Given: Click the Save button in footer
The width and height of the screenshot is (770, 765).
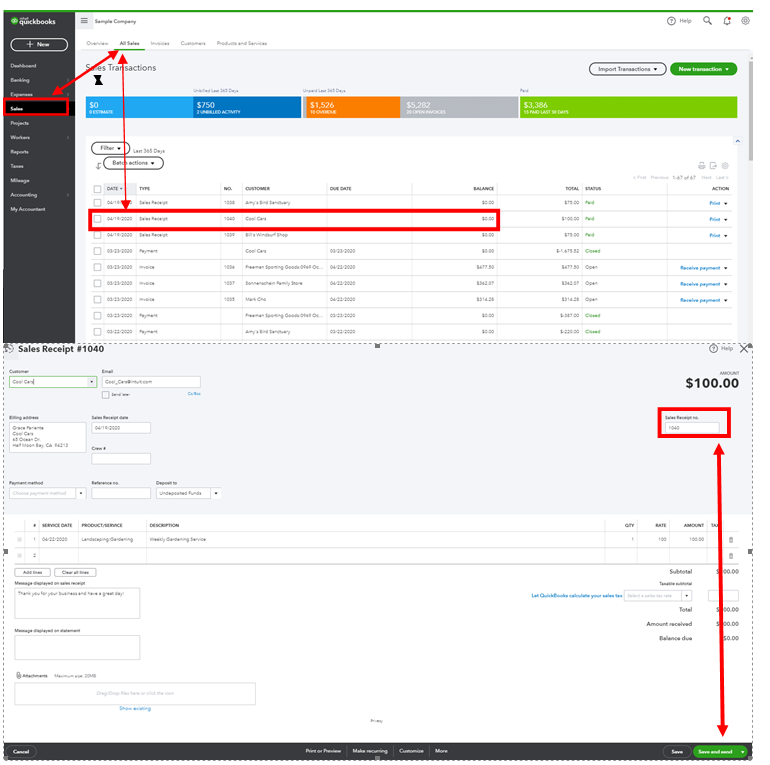Looking at the screenshot, I should 677,752.
